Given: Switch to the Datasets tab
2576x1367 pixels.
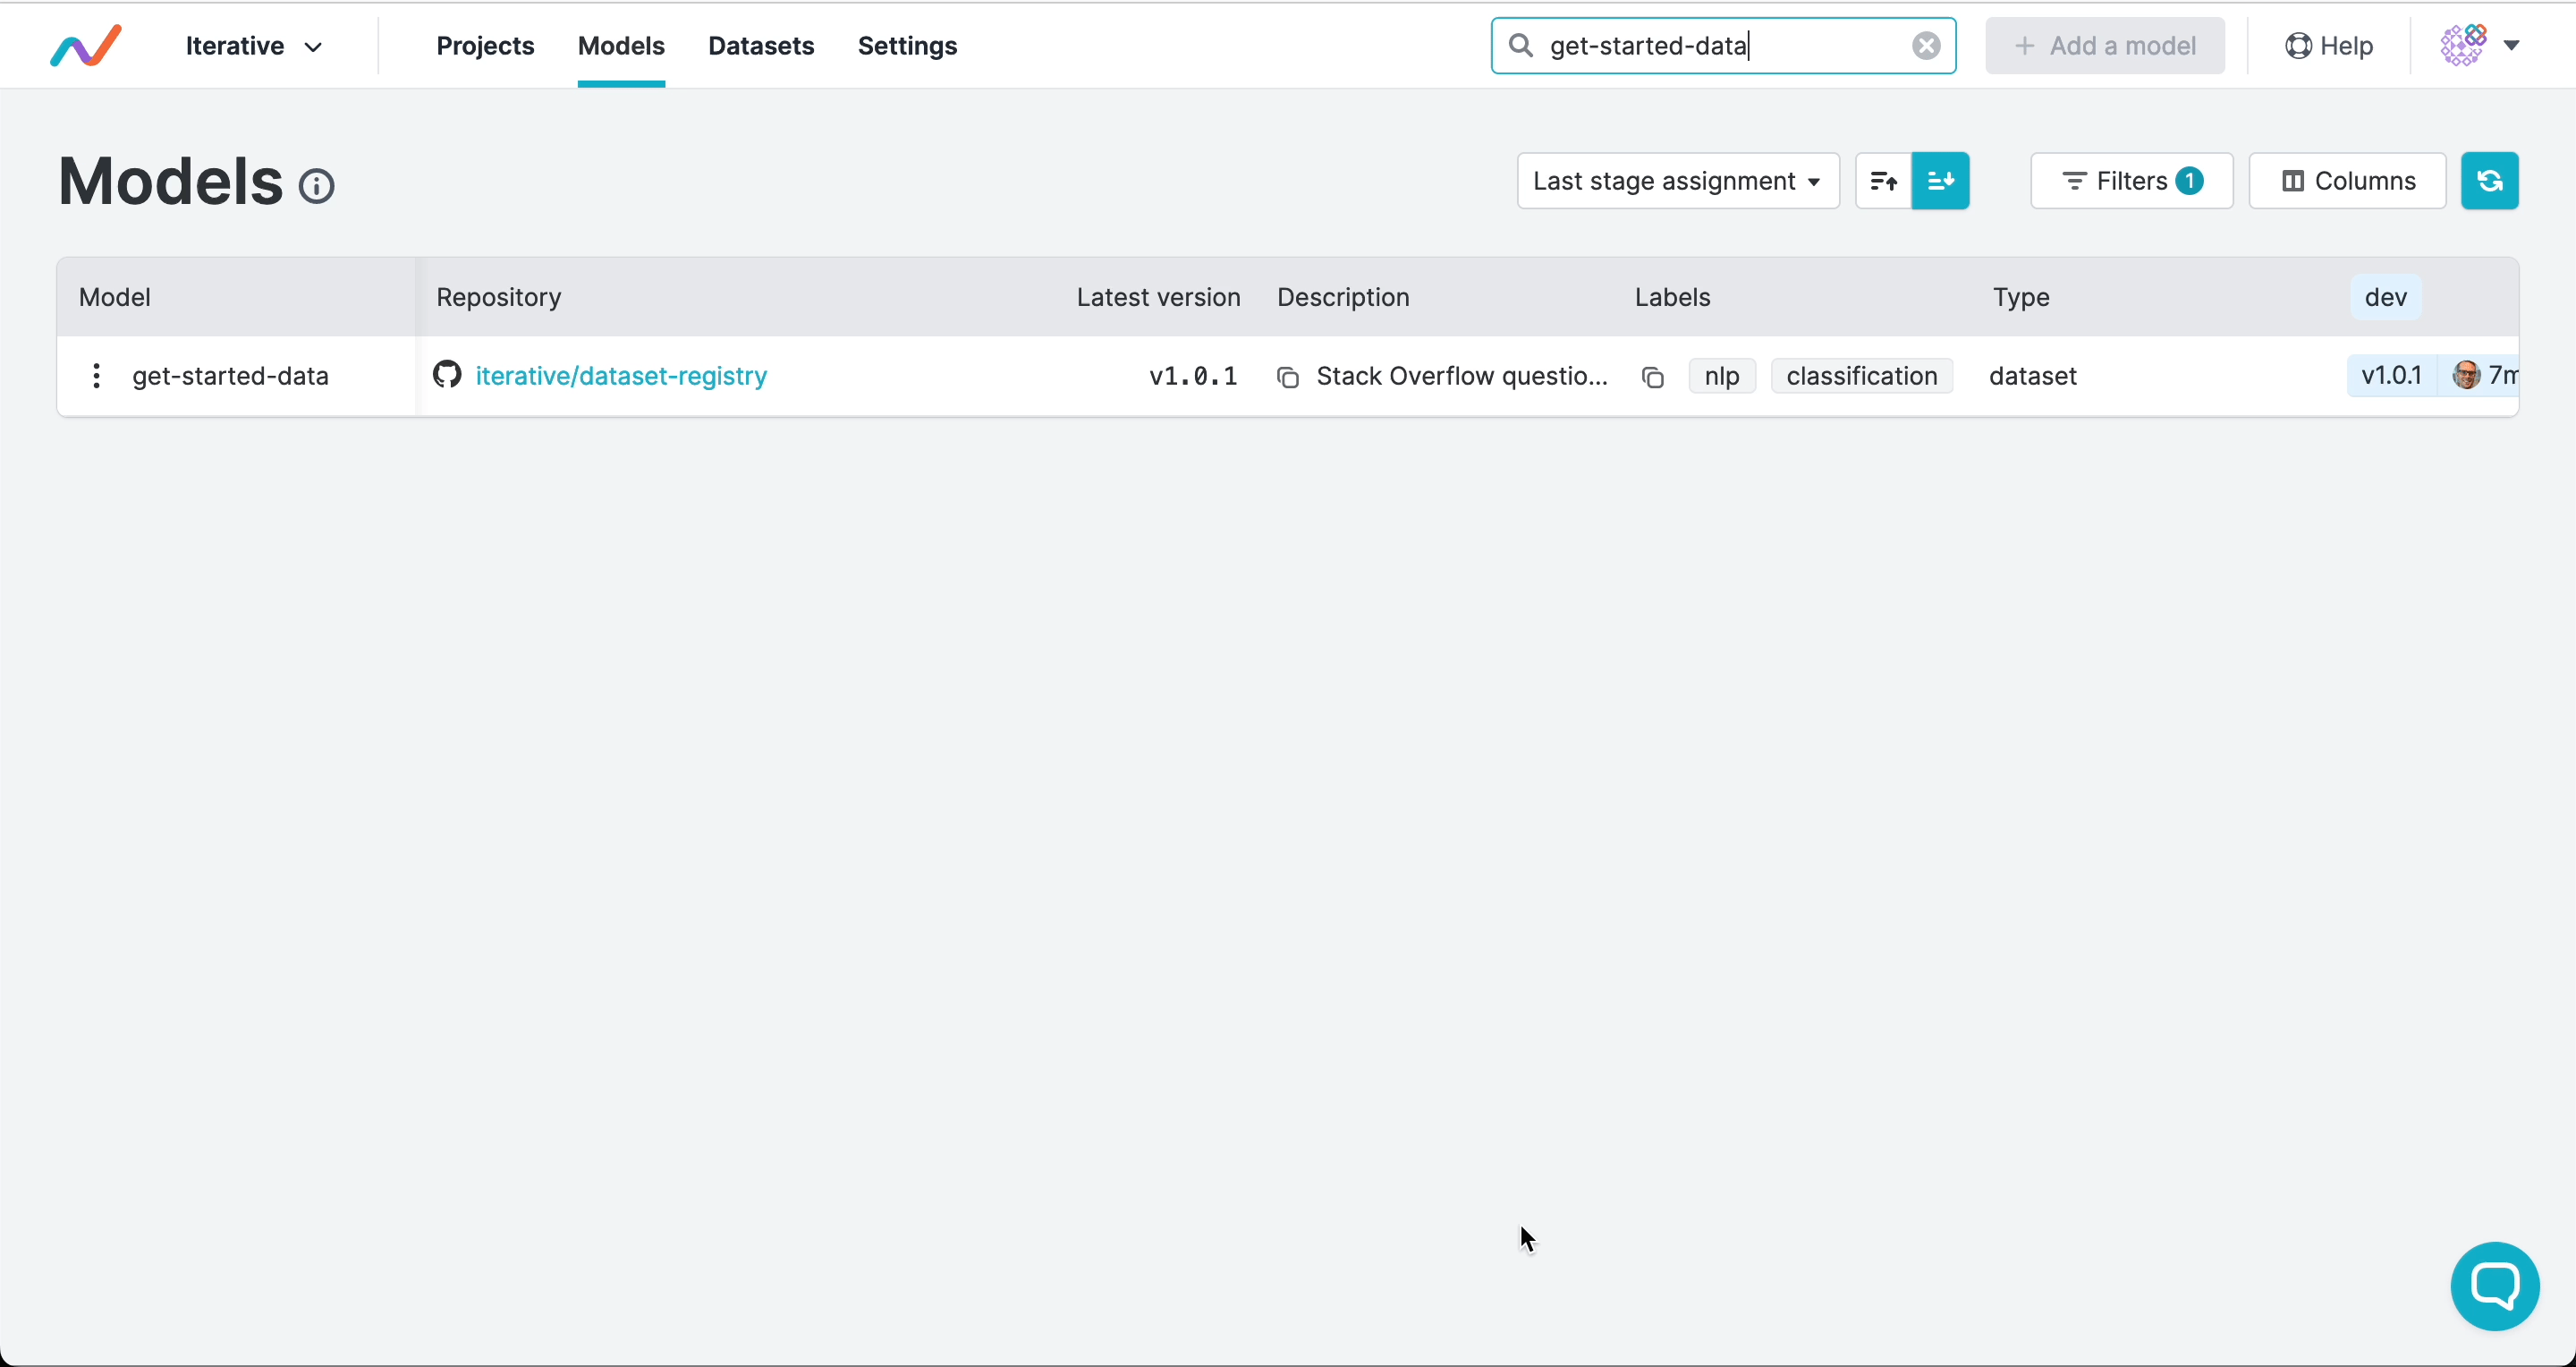Looking at the screenshot, I should click(x=761, y=46).
